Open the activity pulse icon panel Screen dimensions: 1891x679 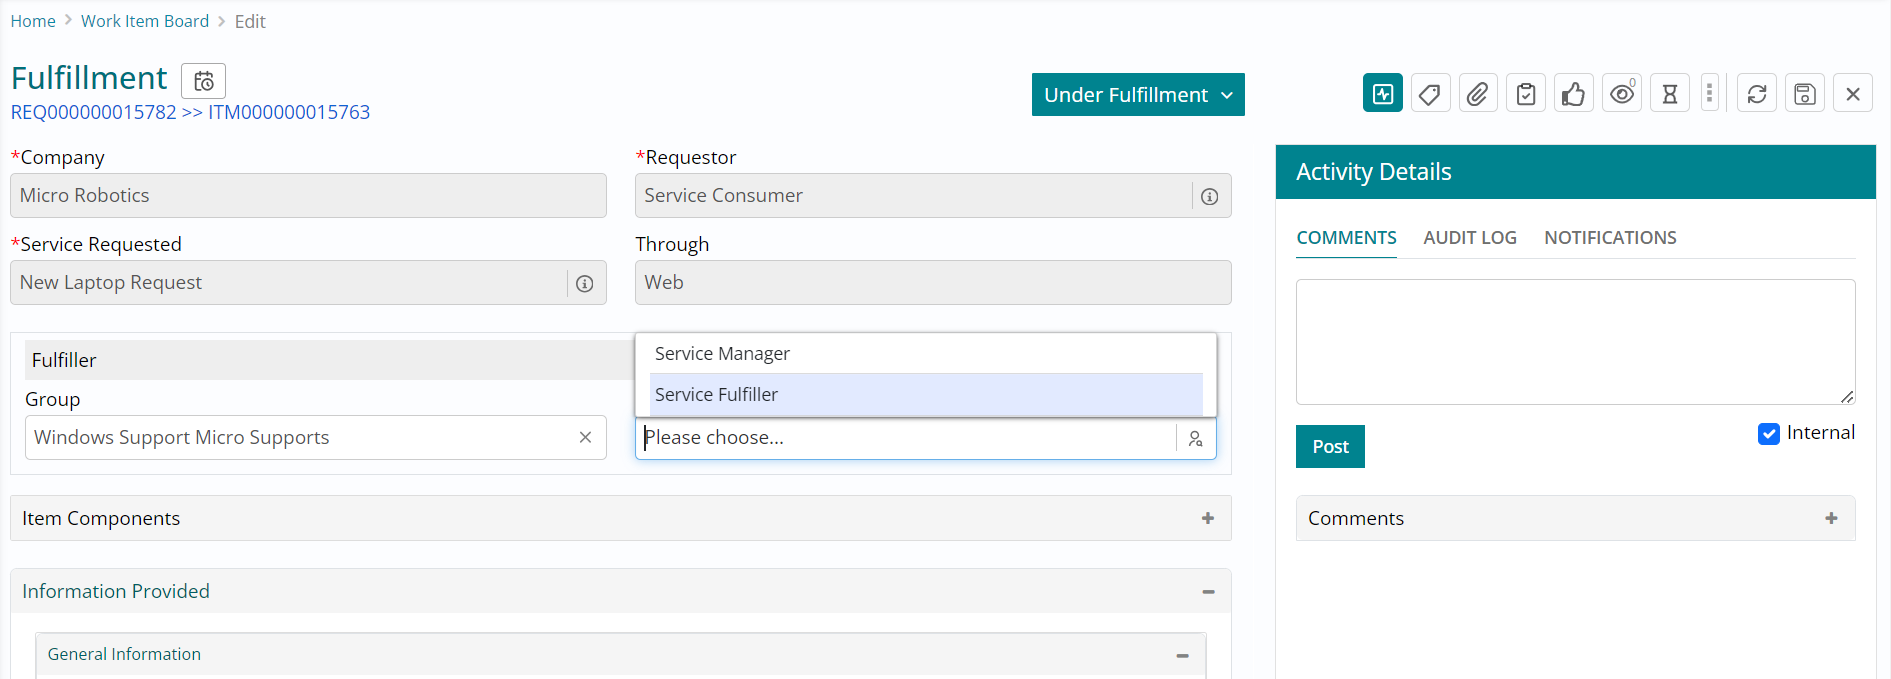point(1382,94)
